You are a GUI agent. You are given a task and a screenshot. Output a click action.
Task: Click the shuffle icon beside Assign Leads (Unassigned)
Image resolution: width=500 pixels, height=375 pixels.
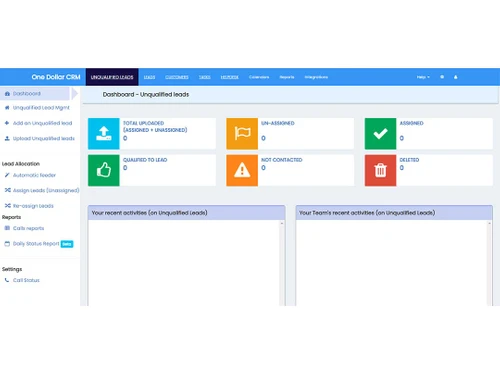7,190
